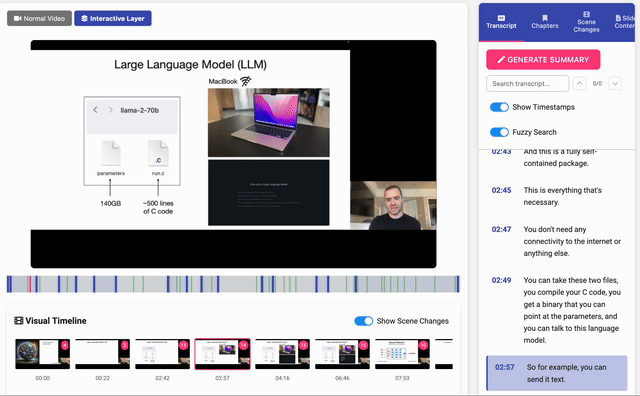Go to next search result arrow
The height and width of the screenshot is (396, 640).
tap(615, 84)
